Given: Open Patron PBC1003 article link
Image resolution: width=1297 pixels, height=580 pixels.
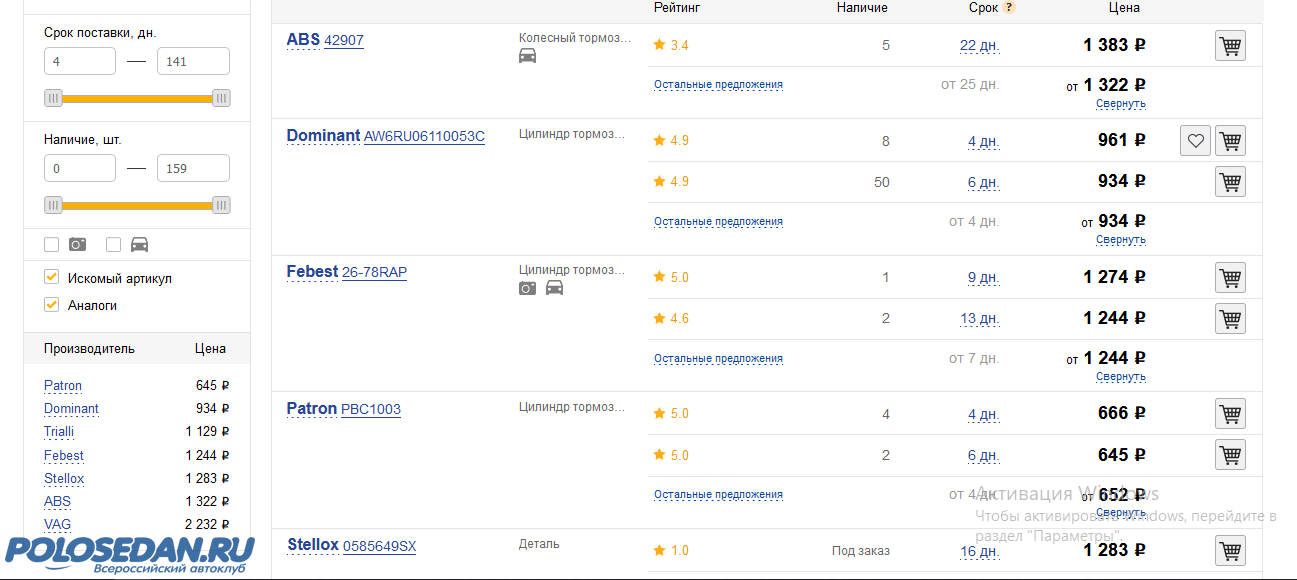Looking at the screenshot, I should (x=371, y=409).
